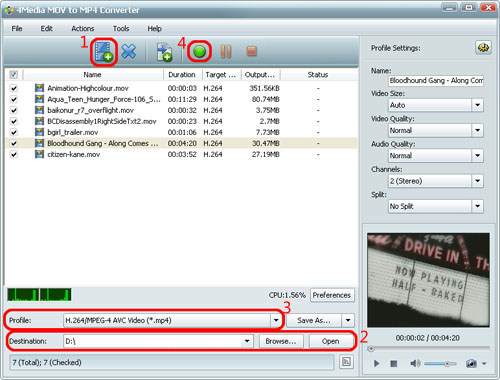Screen dimensions: 500x380
Task: Click the Add Profile document icon
Action: click(164, 52)
